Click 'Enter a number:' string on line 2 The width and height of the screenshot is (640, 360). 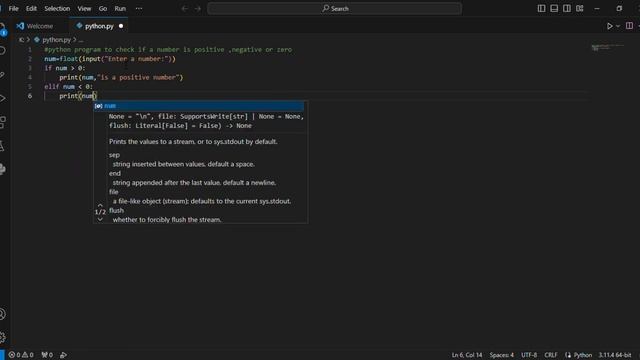click(x=136, y=59)
